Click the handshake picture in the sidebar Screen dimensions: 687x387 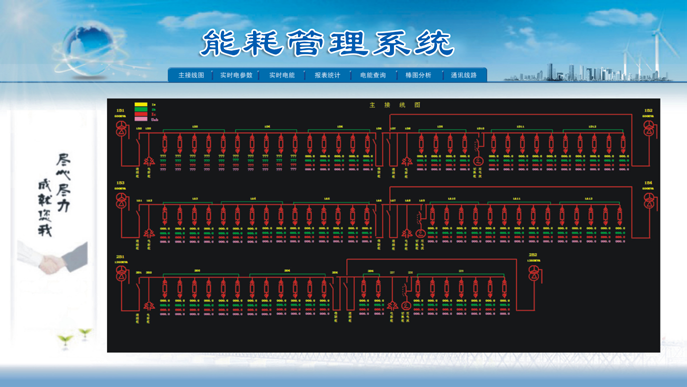[x=53, y=258]
